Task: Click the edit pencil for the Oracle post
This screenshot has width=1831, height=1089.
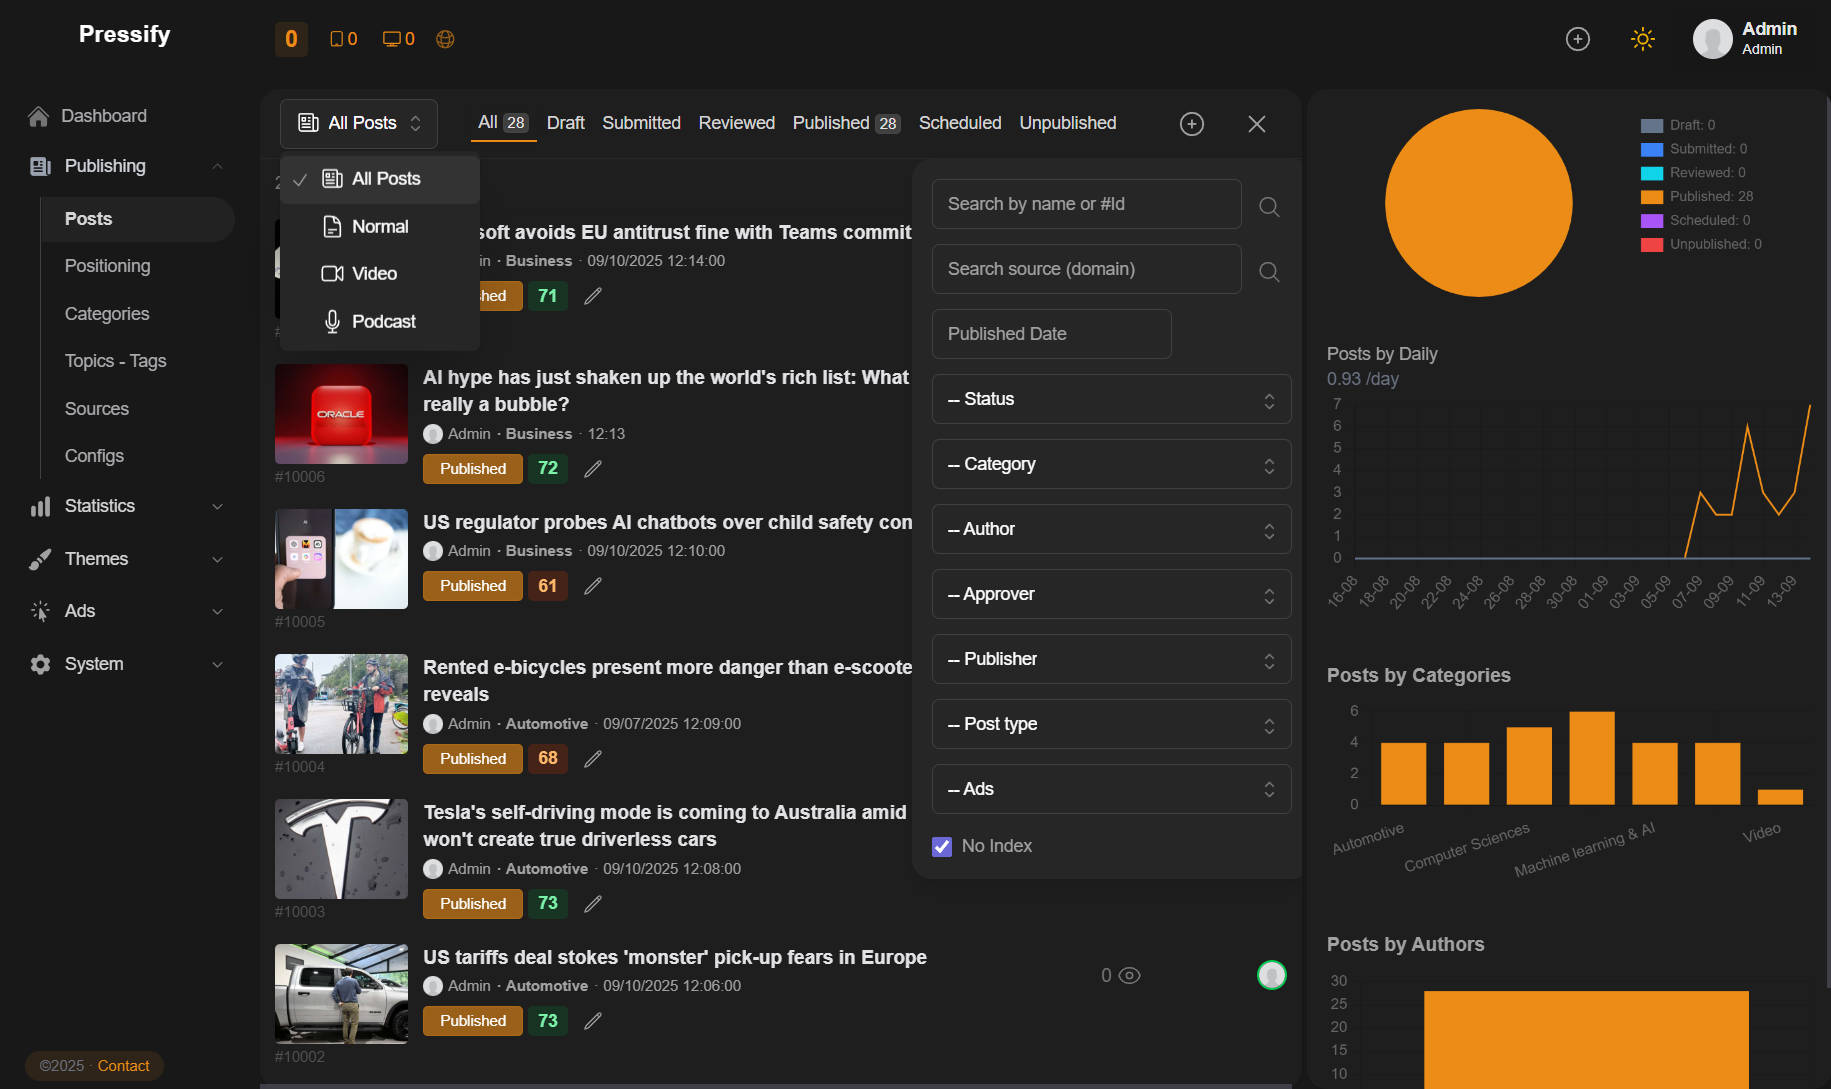Action: pos(593,469)
